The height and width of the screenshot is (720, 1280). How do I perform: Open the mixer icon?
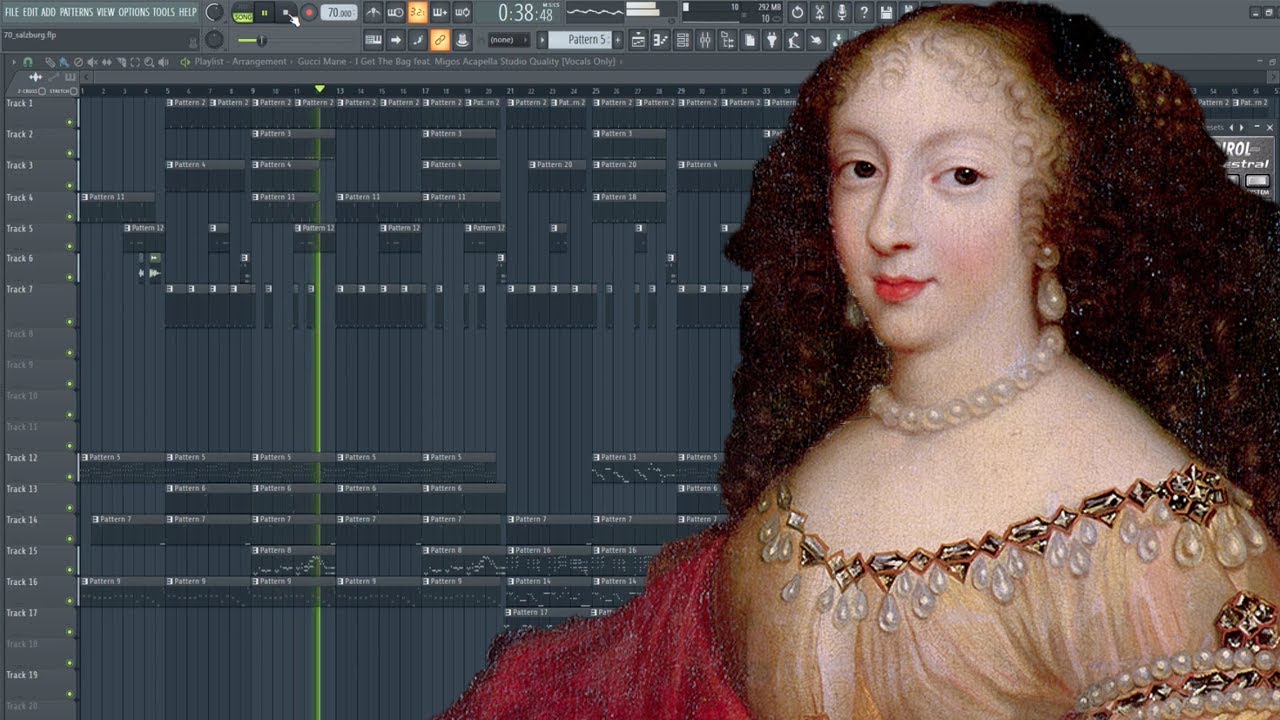click(706, 40)
